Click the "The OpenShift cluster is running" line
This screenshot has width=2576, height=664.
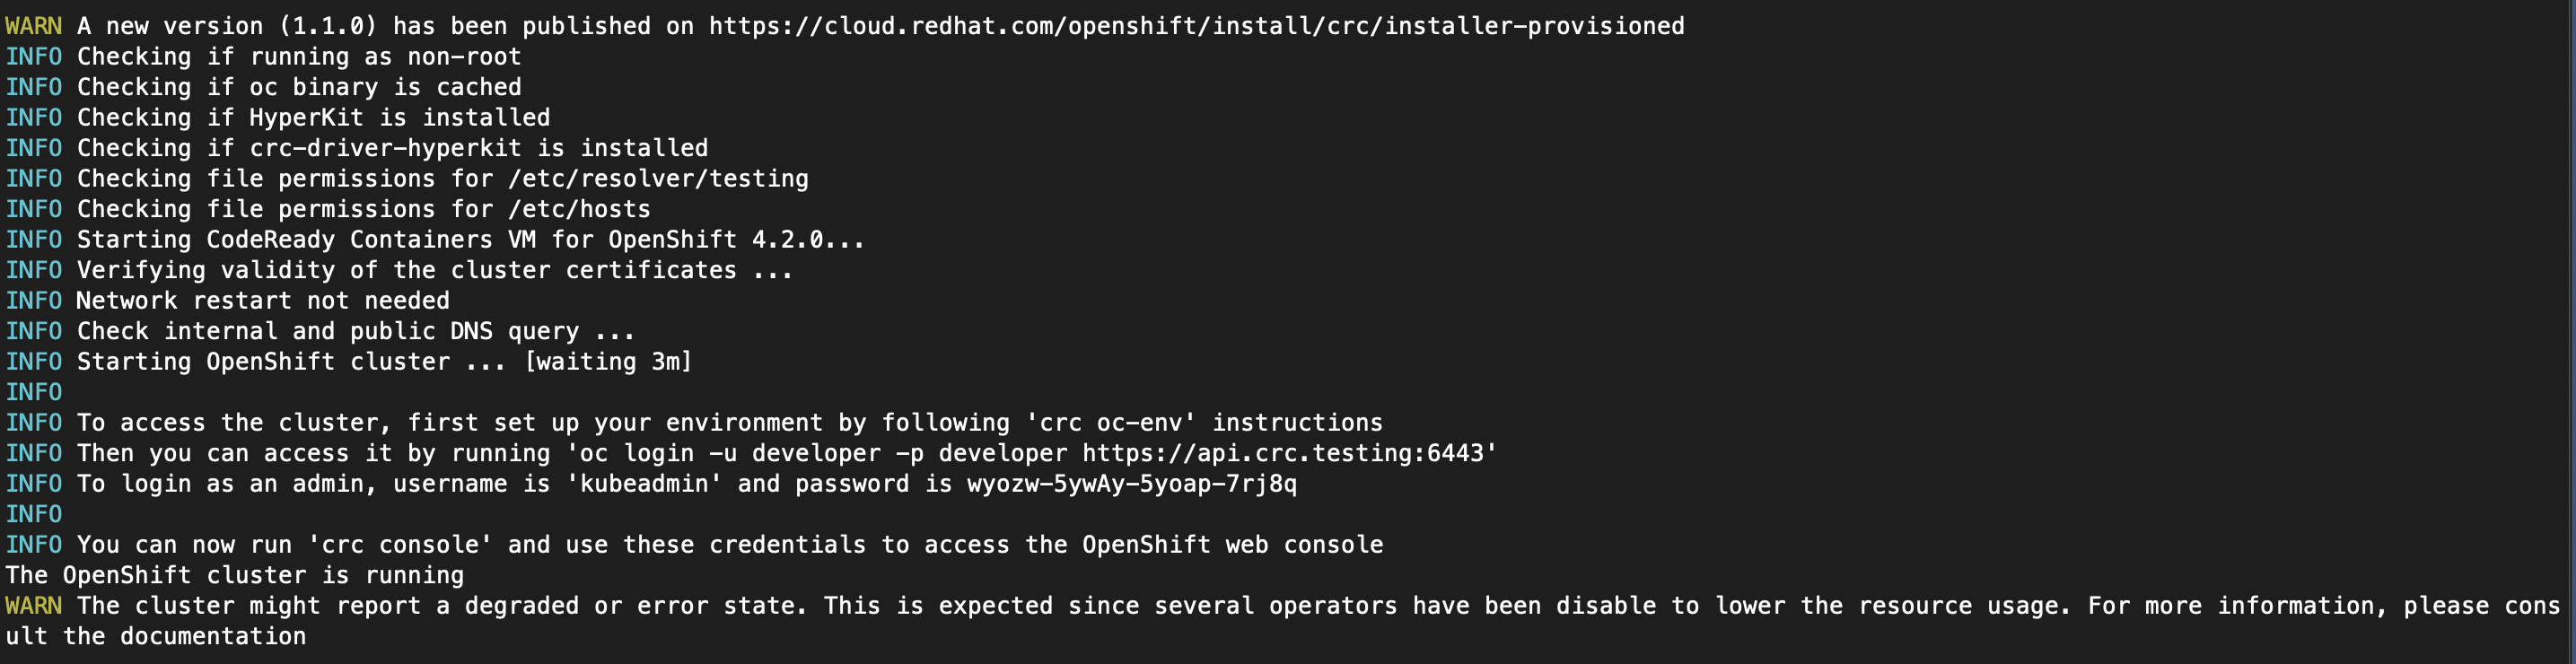[234, 575]
